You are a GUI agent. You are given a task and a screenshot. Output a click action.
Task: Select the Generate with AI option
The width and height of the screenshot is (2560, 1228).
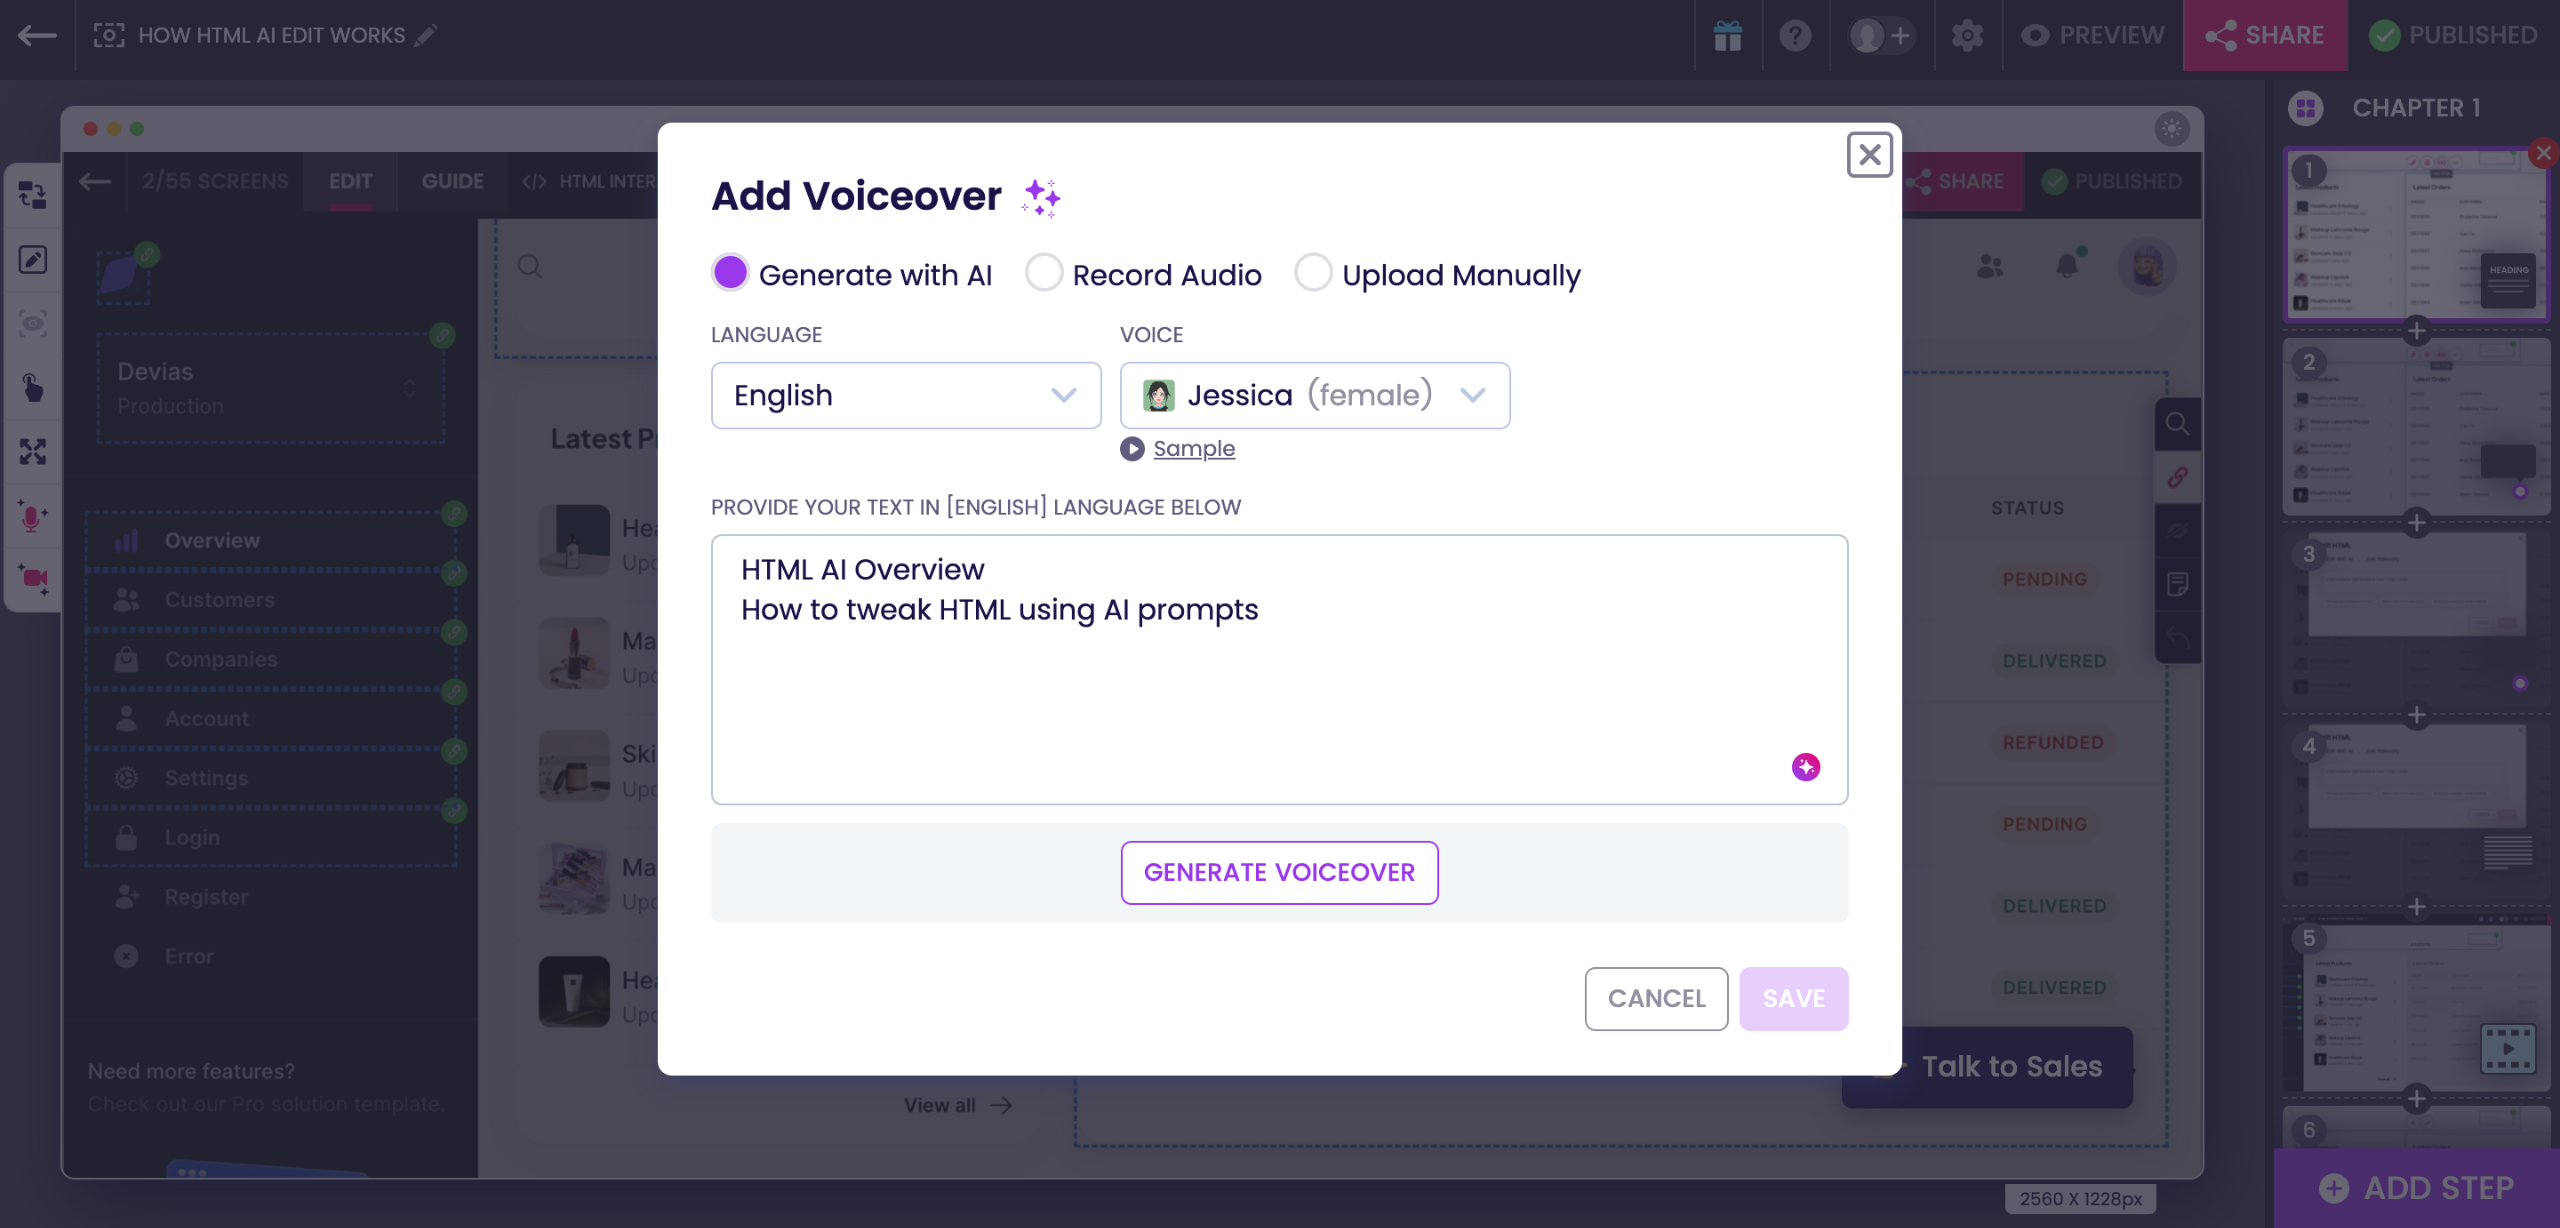731,273
